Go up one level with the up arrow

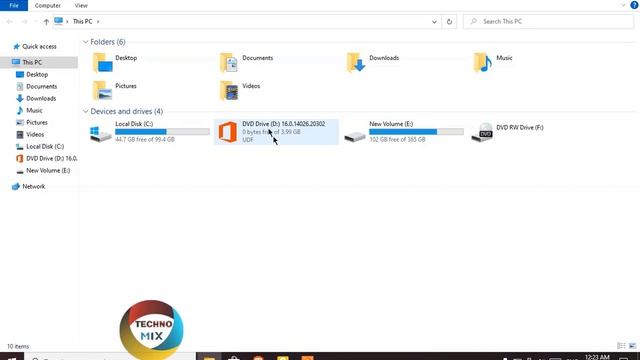46,22
